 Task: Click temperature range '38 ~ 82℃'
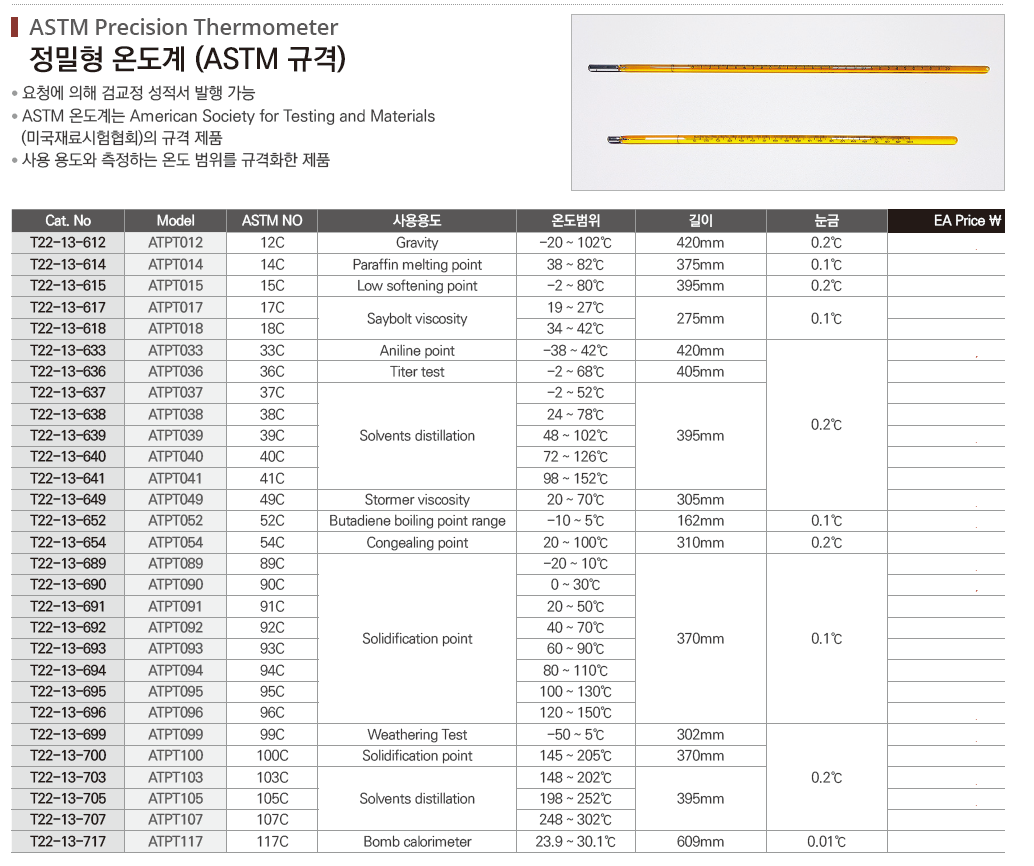tap(576, 264)
